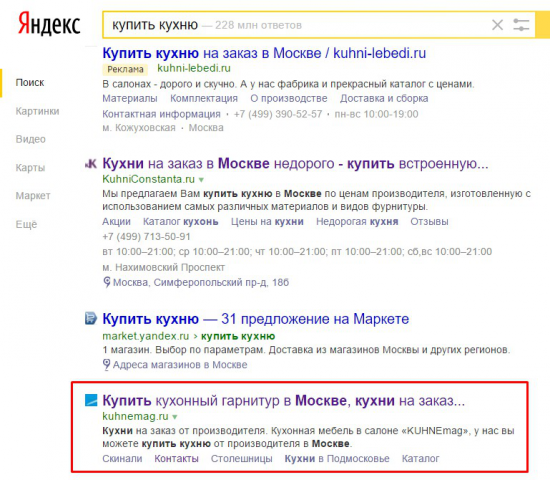Click the kuhnemag.ru blue favicon
This screenshot has width=550, height=480.
[x=91, y=400]
